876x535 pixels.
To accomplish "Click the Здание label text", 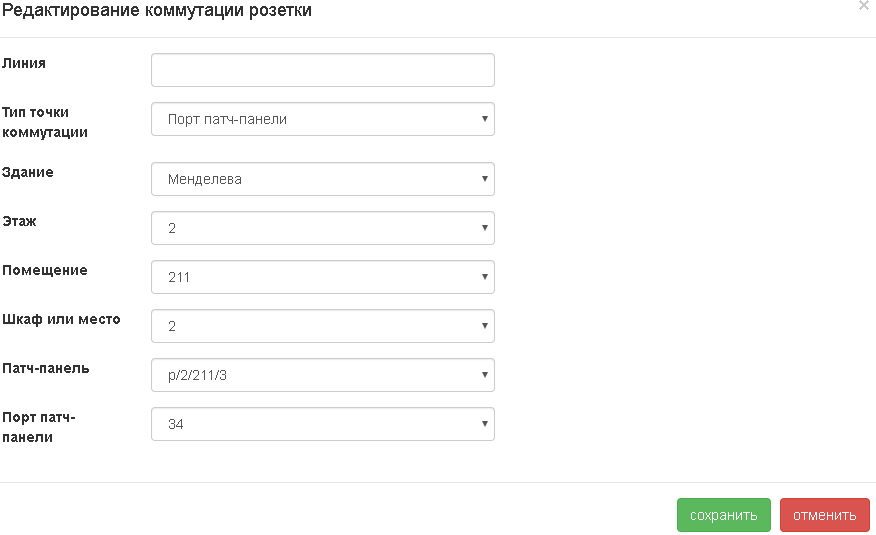I will pyautogui.click(x=28, y=172).
